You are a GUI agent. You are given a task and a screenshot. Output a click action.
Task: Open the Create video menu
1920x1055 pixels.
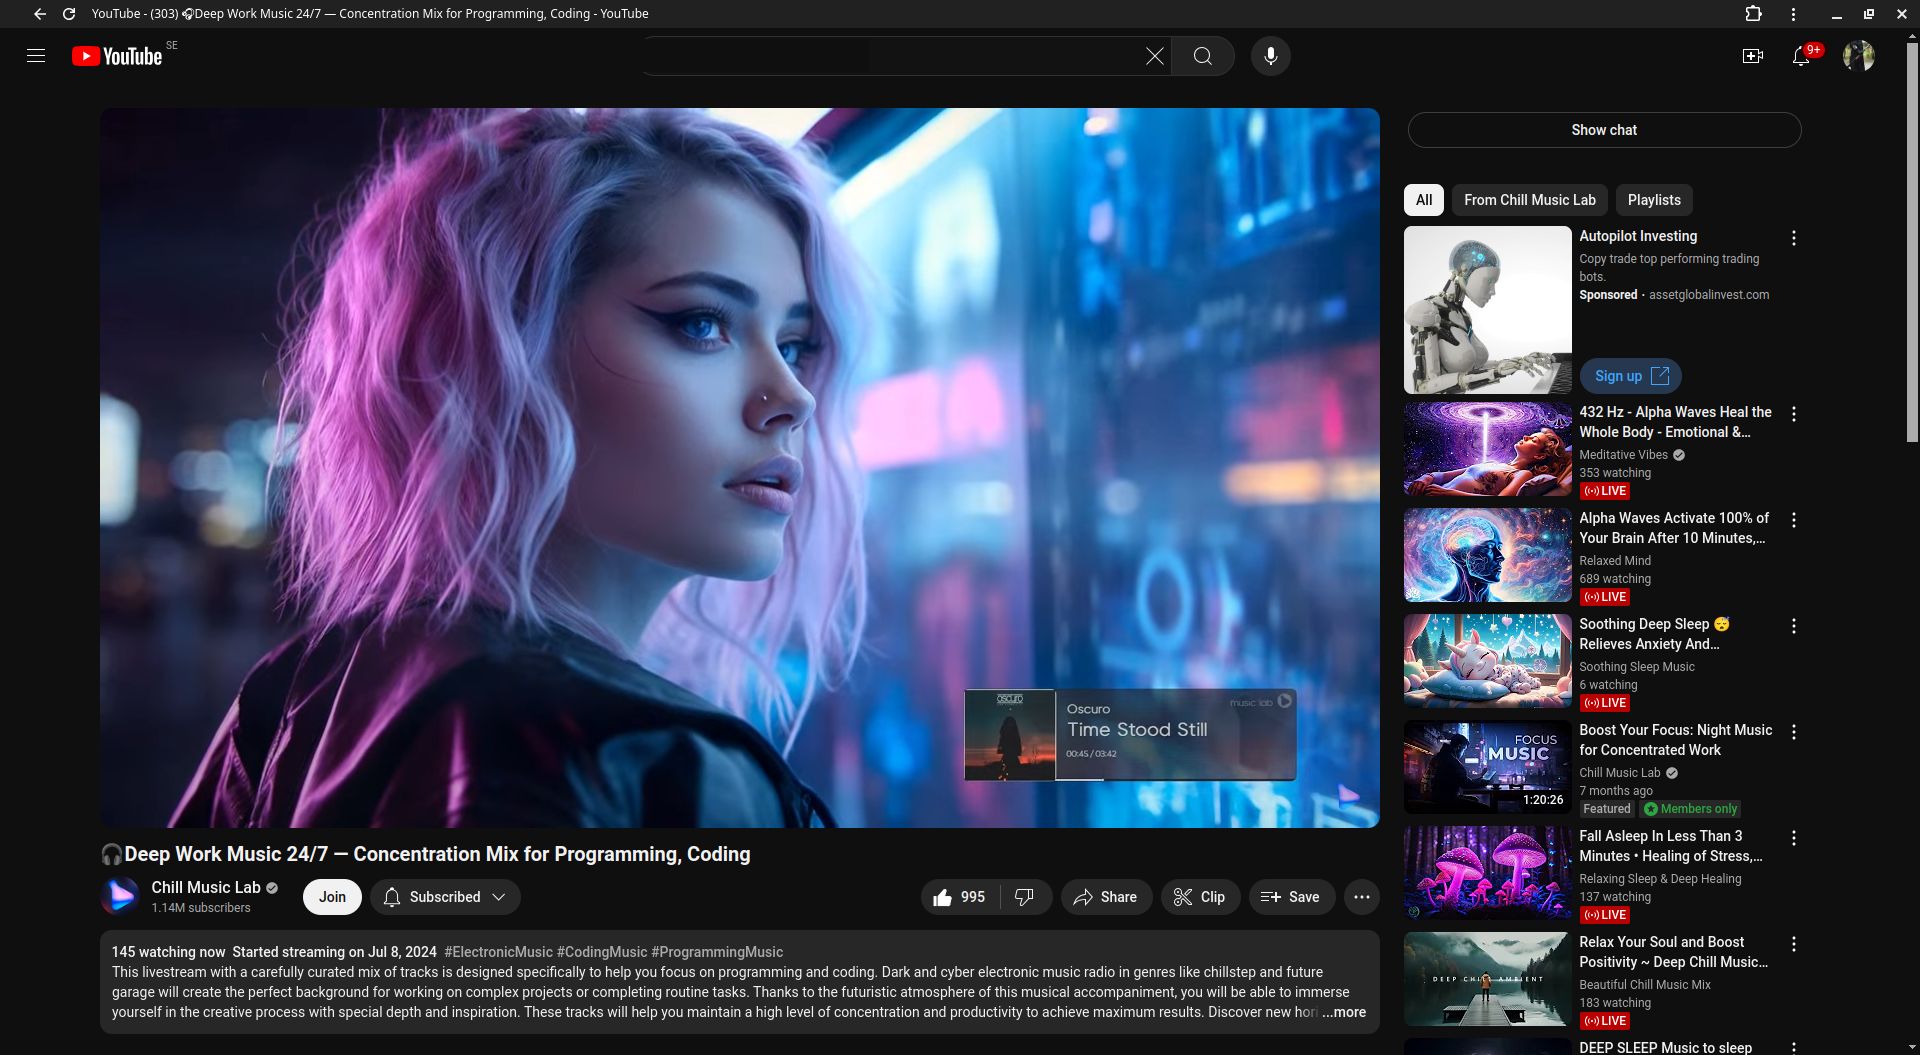[x=1752, y=56]
